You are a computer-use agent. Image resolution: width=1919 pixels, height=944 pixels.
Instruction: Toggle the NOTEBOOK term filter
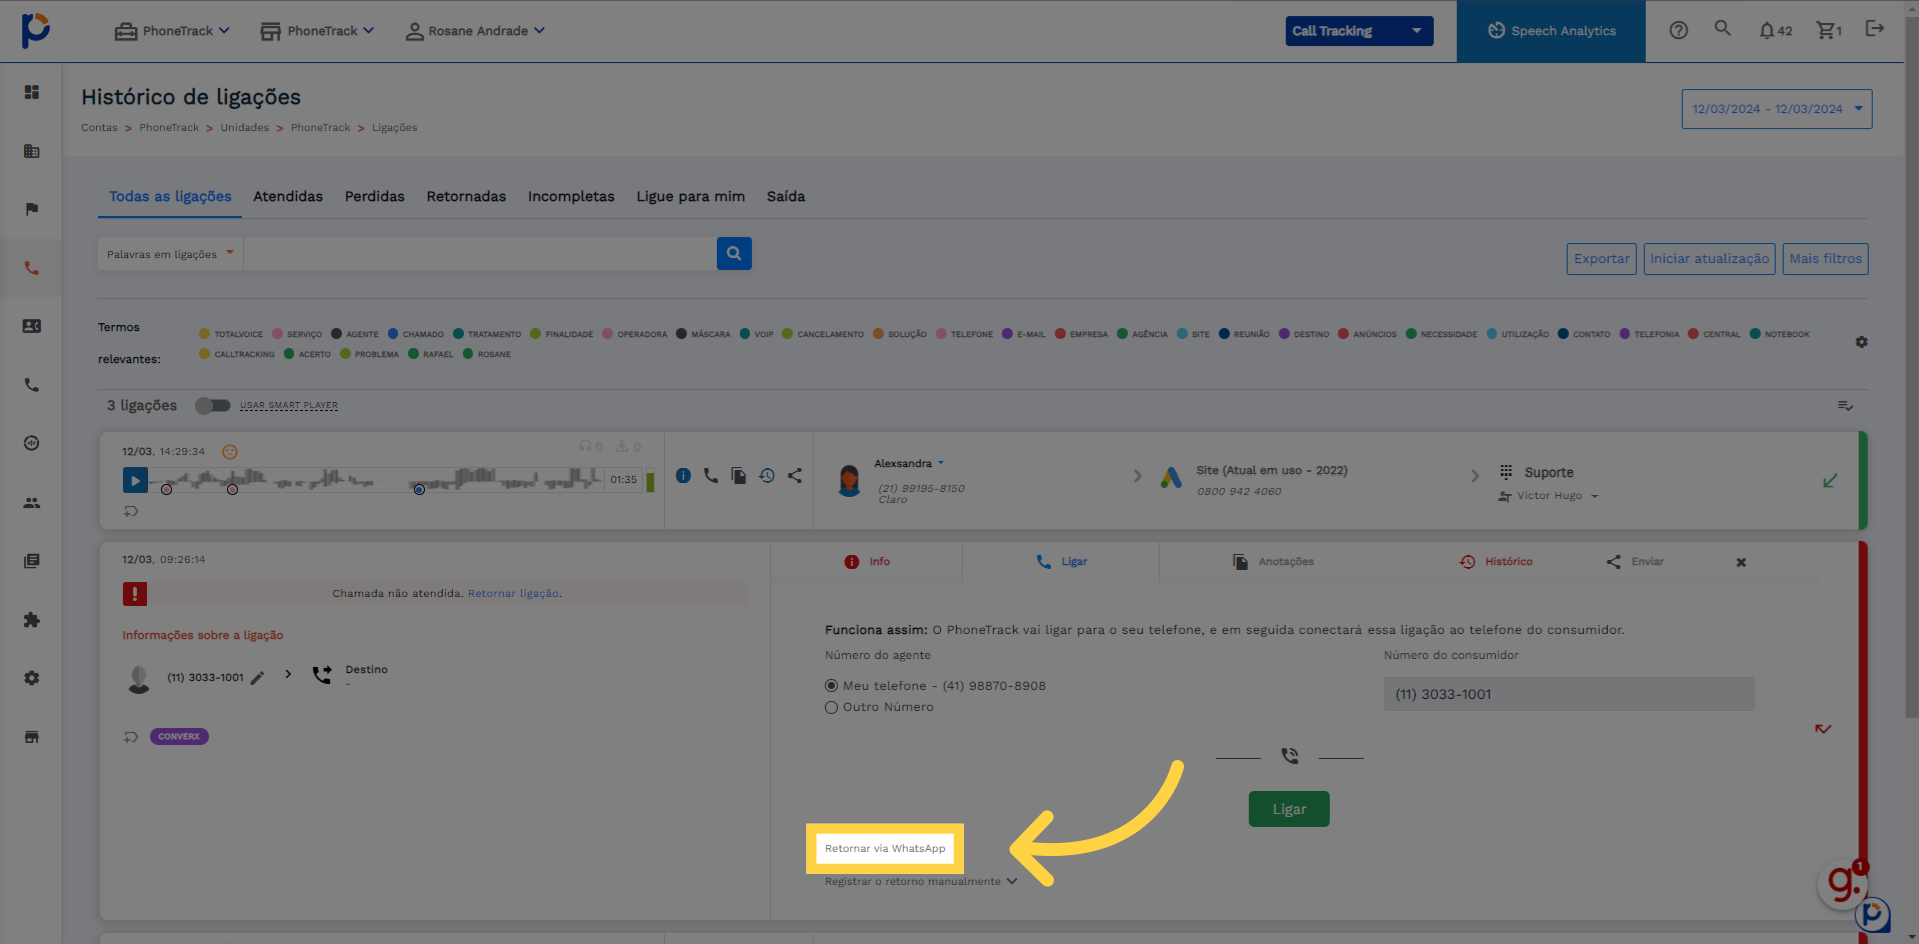1780,334
